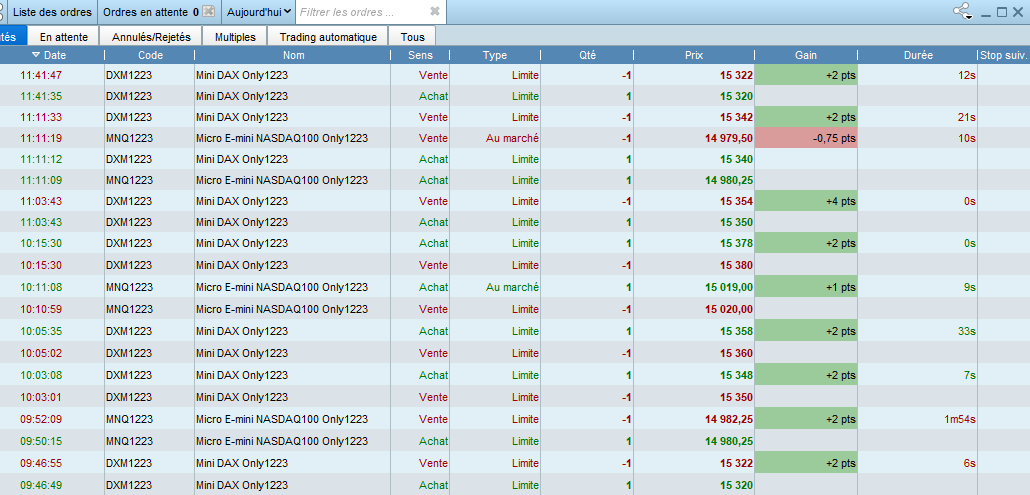Click the 10s duration cell

[967, 138]
